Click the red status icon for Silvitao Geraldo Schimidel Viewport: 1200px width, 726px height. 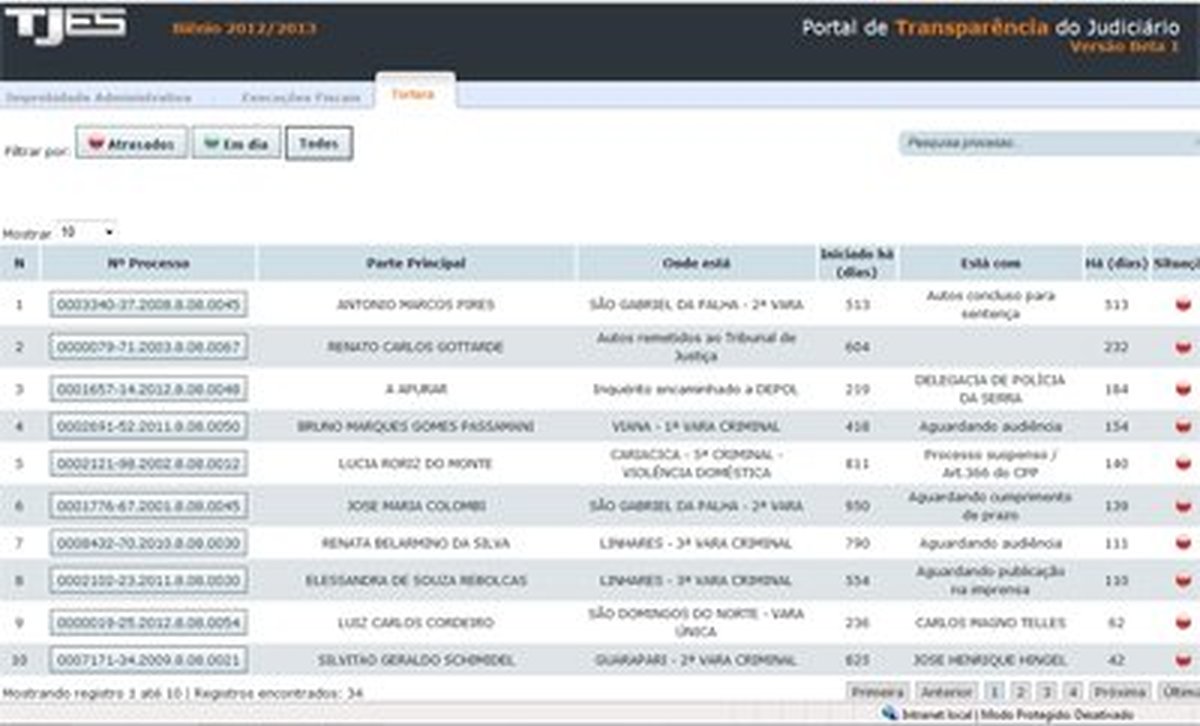pos(1183,661)
